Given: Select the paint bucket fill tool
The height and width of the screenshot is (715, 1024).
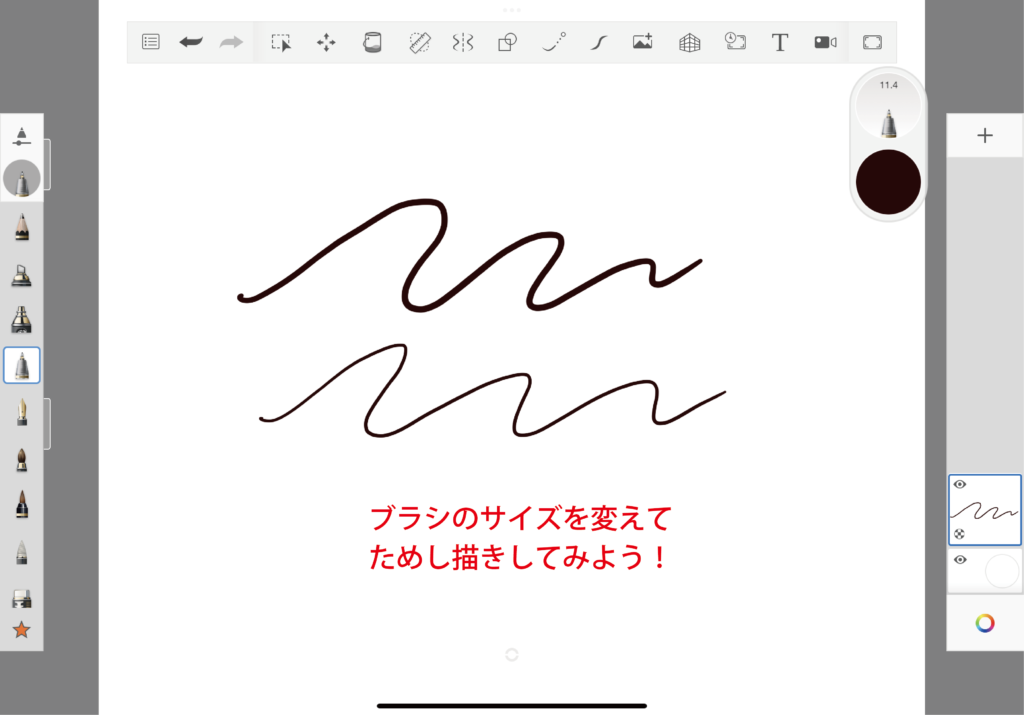Looking at the screenshot, I should 372,42.
